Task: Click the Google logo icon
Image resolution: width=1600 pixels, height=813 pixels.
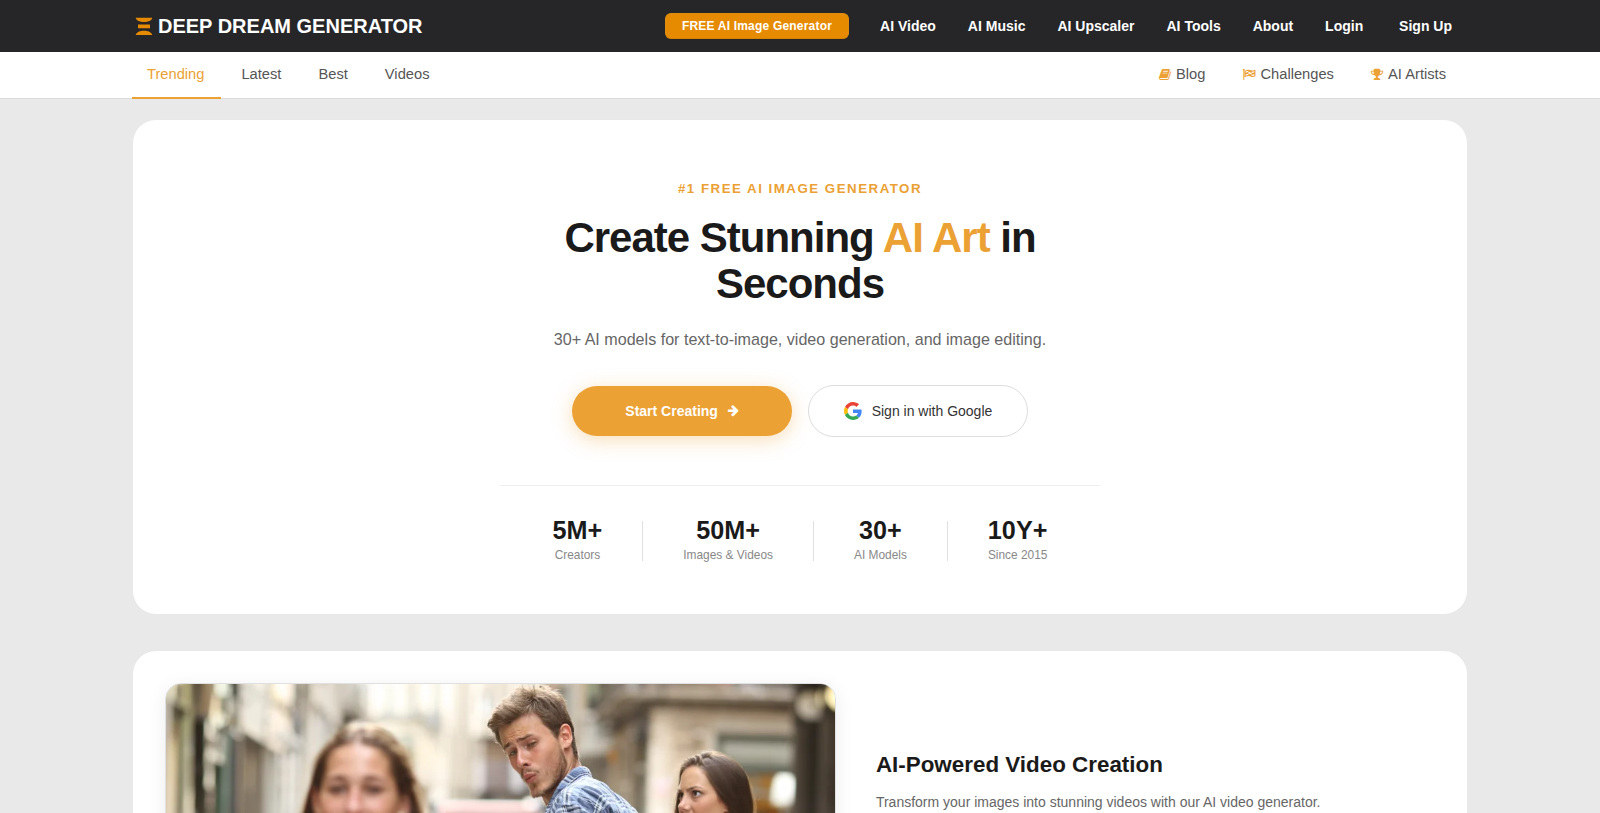Action: point(853,411)
